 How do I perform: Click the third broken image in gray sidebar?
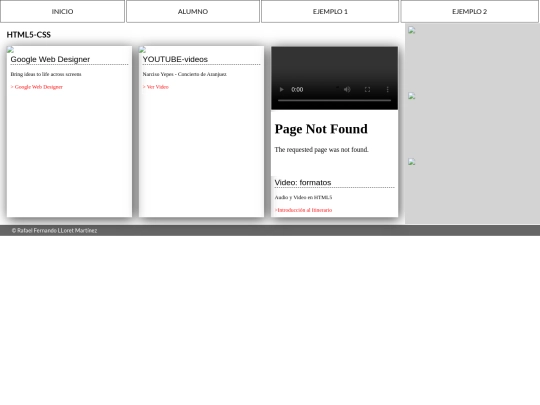(x=412, y=162)
